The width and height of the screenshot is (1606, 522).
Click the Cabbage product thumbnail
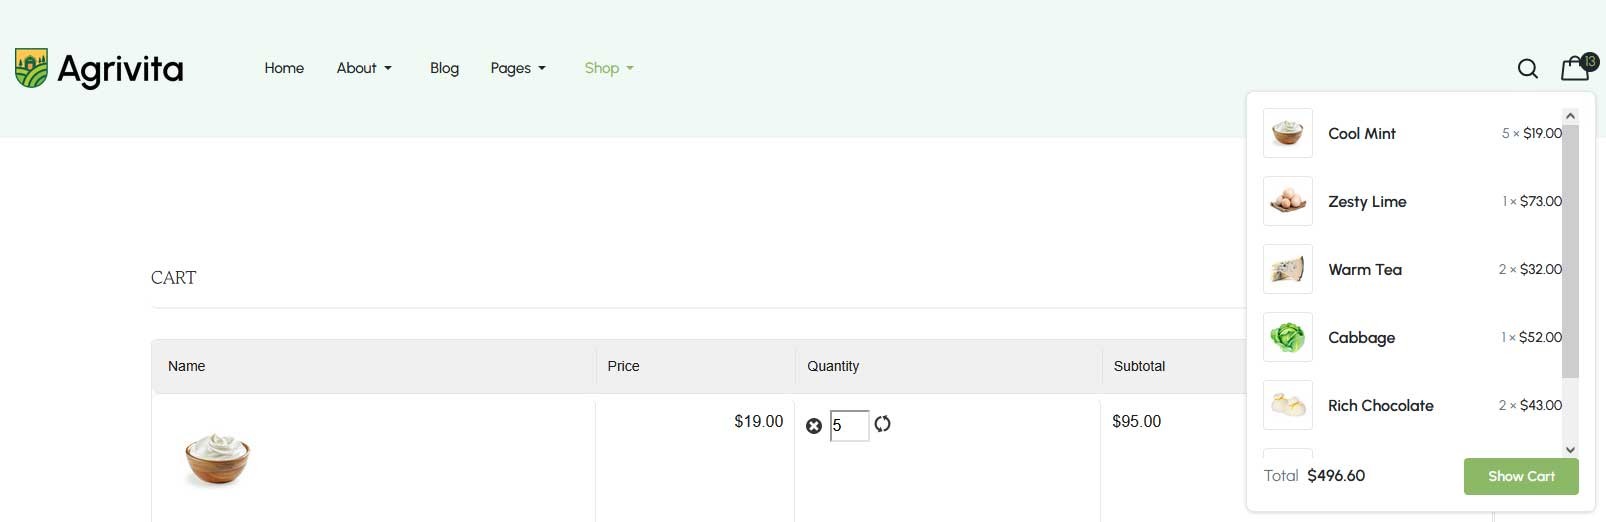pyautogui.click(x=1287, y=337)
